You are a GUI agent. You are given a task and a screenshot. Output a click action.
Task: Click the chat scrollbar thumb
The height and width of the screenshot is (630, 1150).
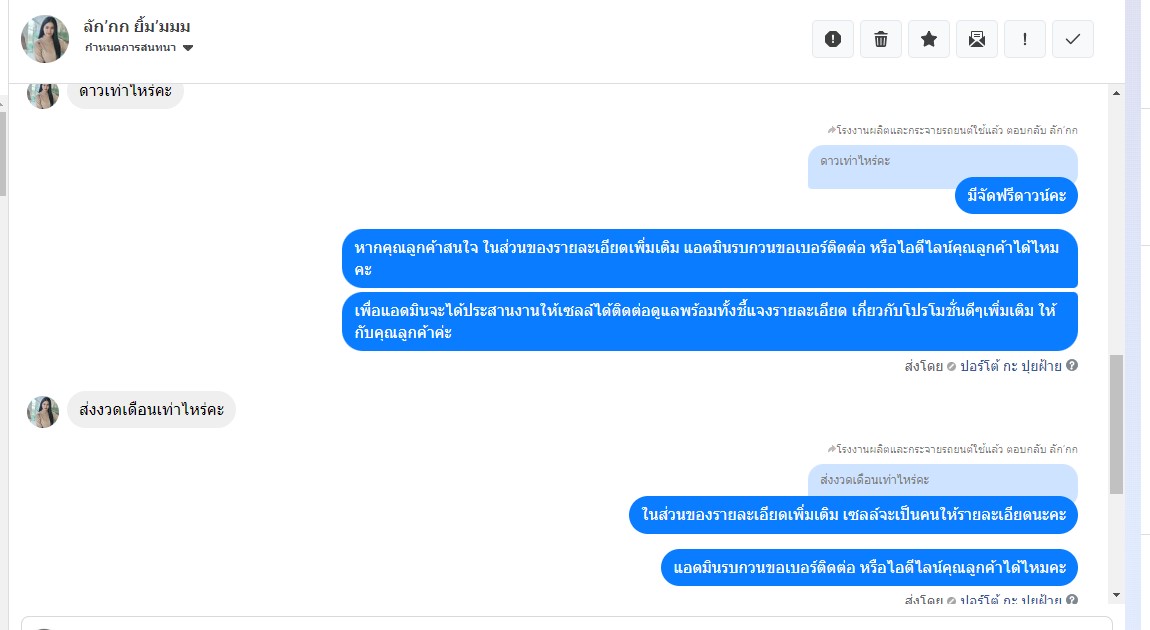(1116, 424)
